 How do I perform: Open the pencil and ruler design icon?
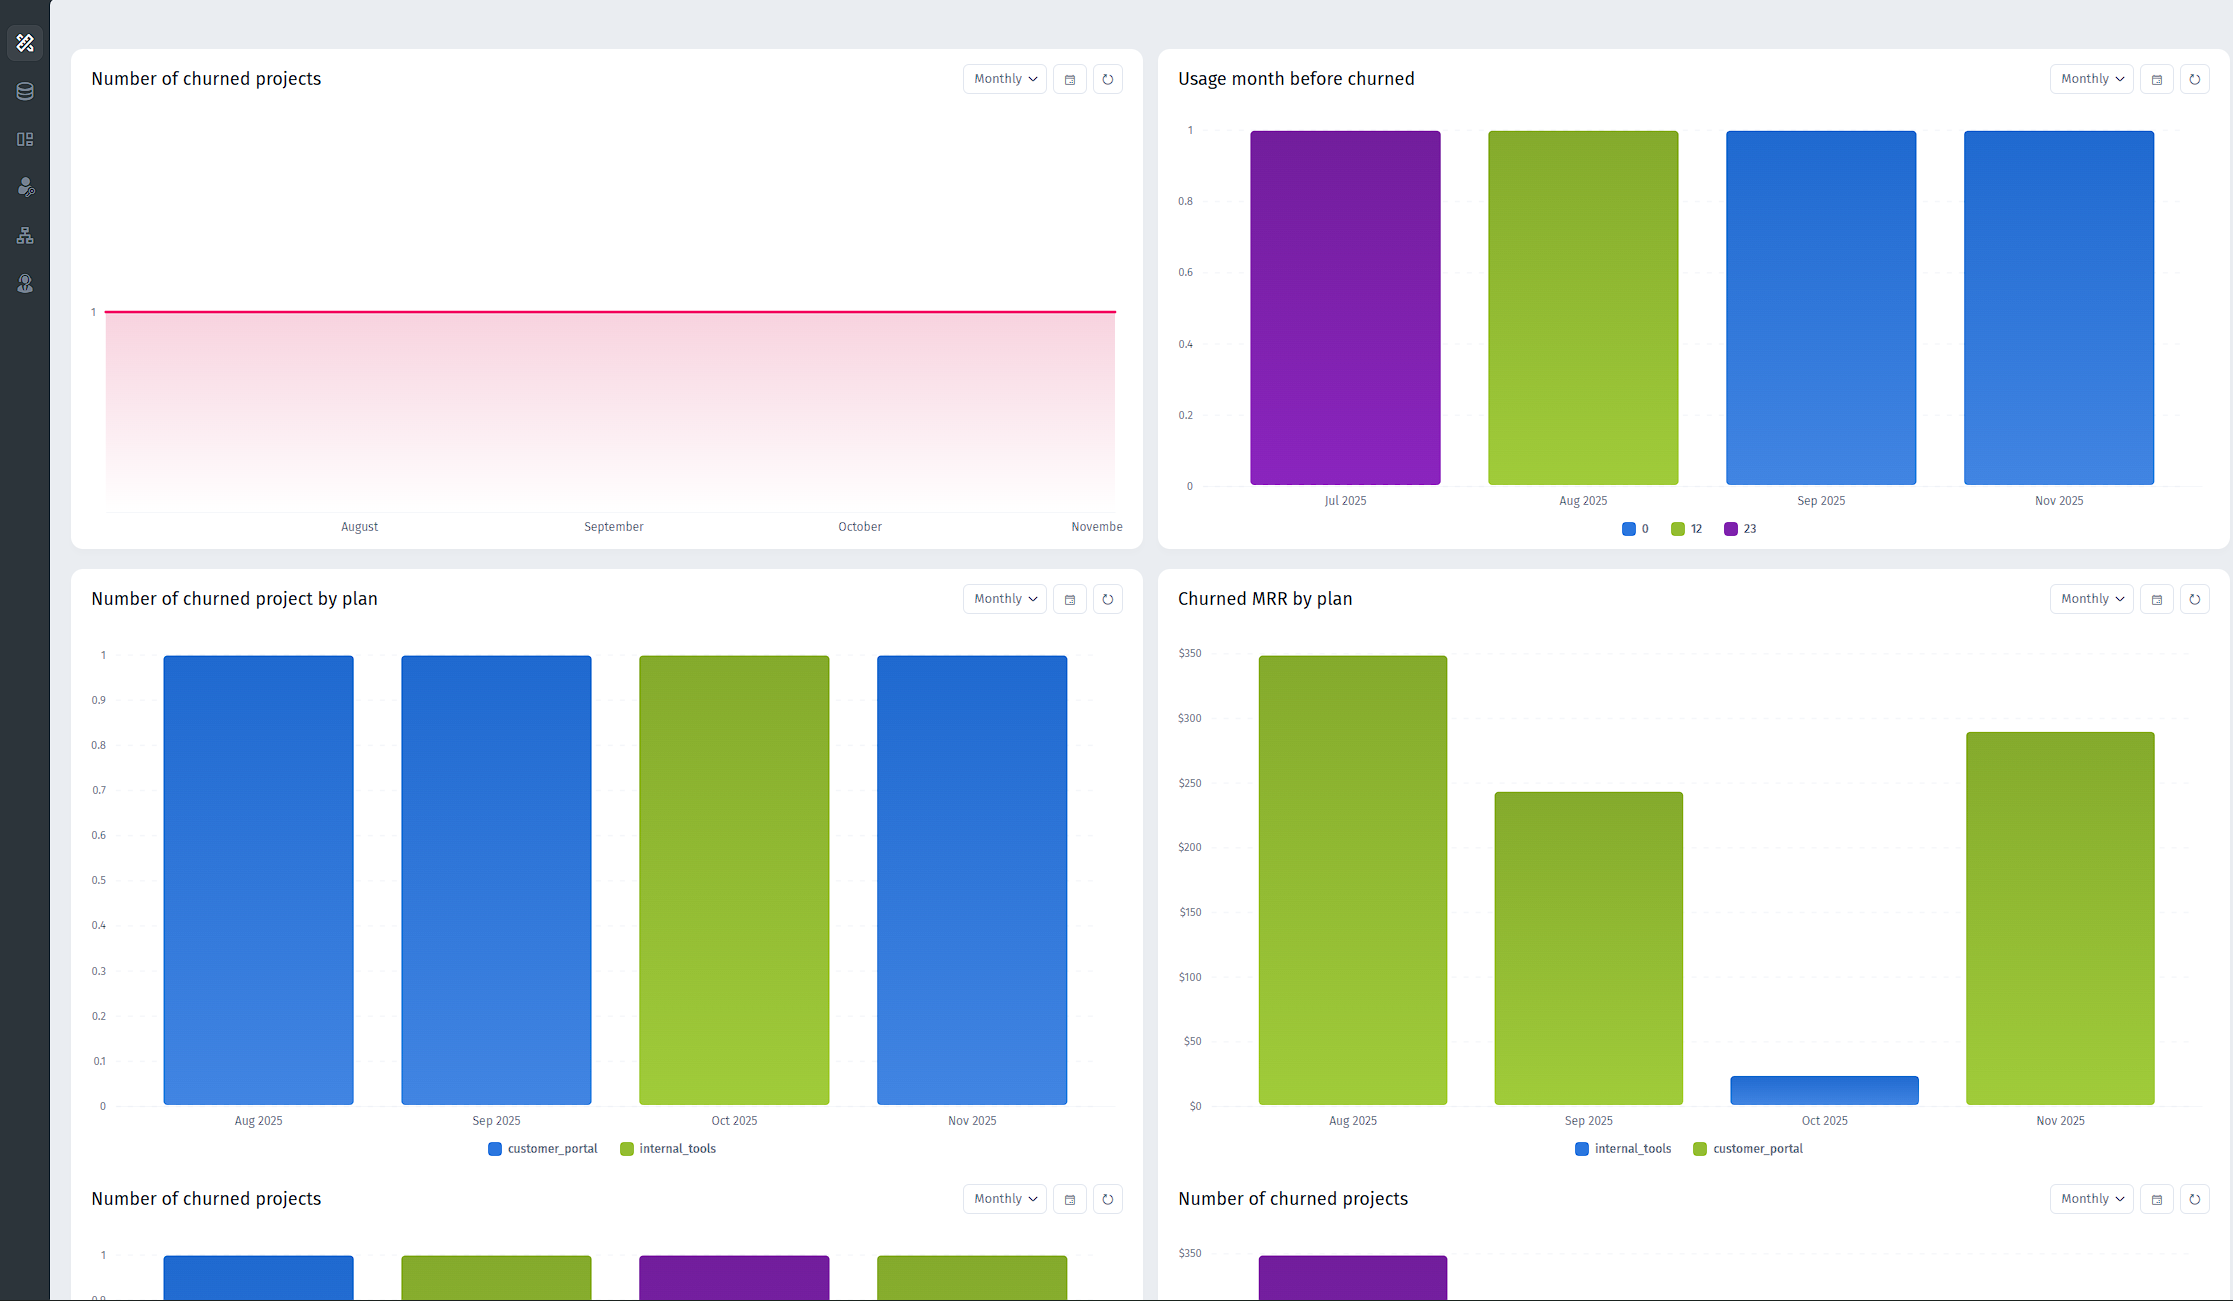25,43
